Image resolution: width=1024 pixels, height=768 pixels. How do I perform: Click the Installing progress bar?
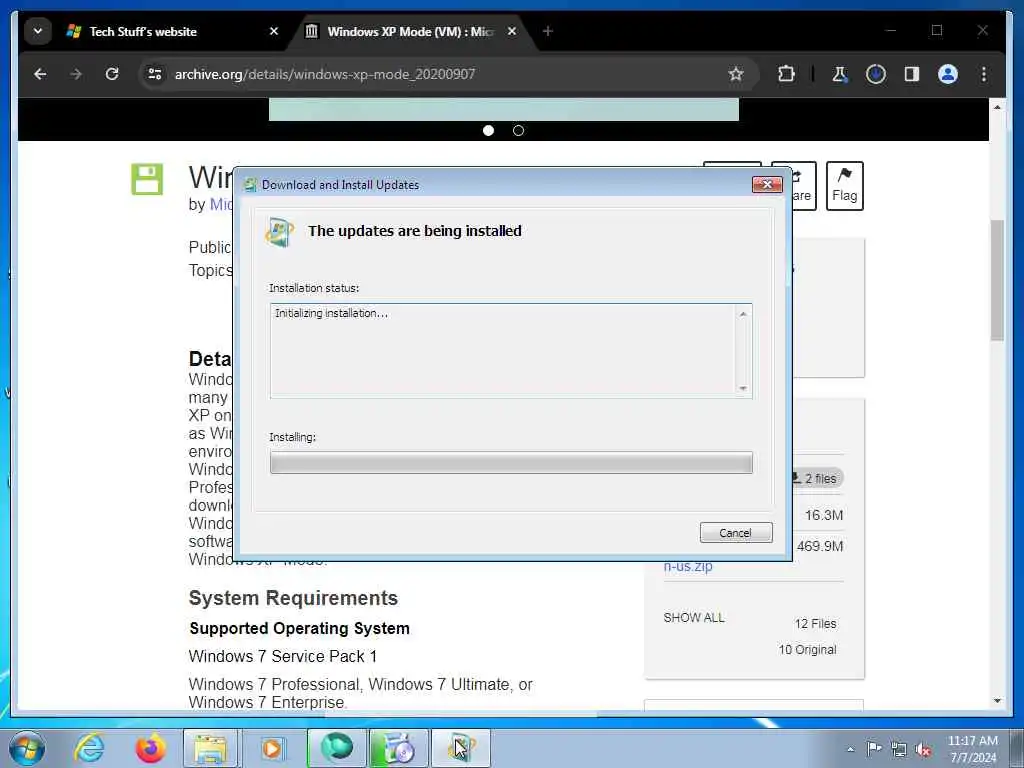coord(511,462)
